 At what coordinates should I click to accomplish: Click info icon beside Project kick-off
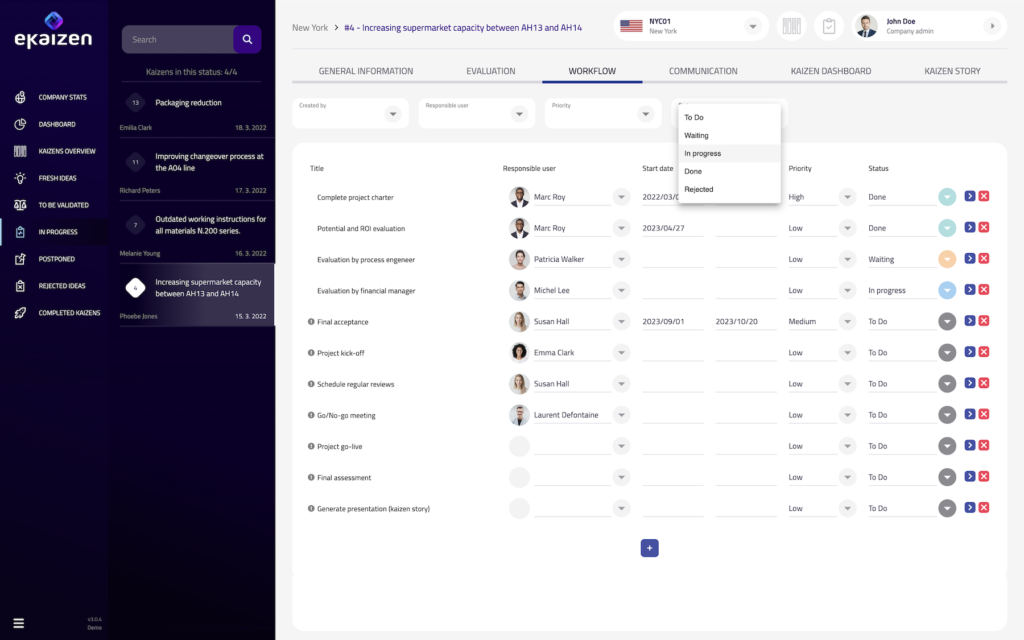311,353
